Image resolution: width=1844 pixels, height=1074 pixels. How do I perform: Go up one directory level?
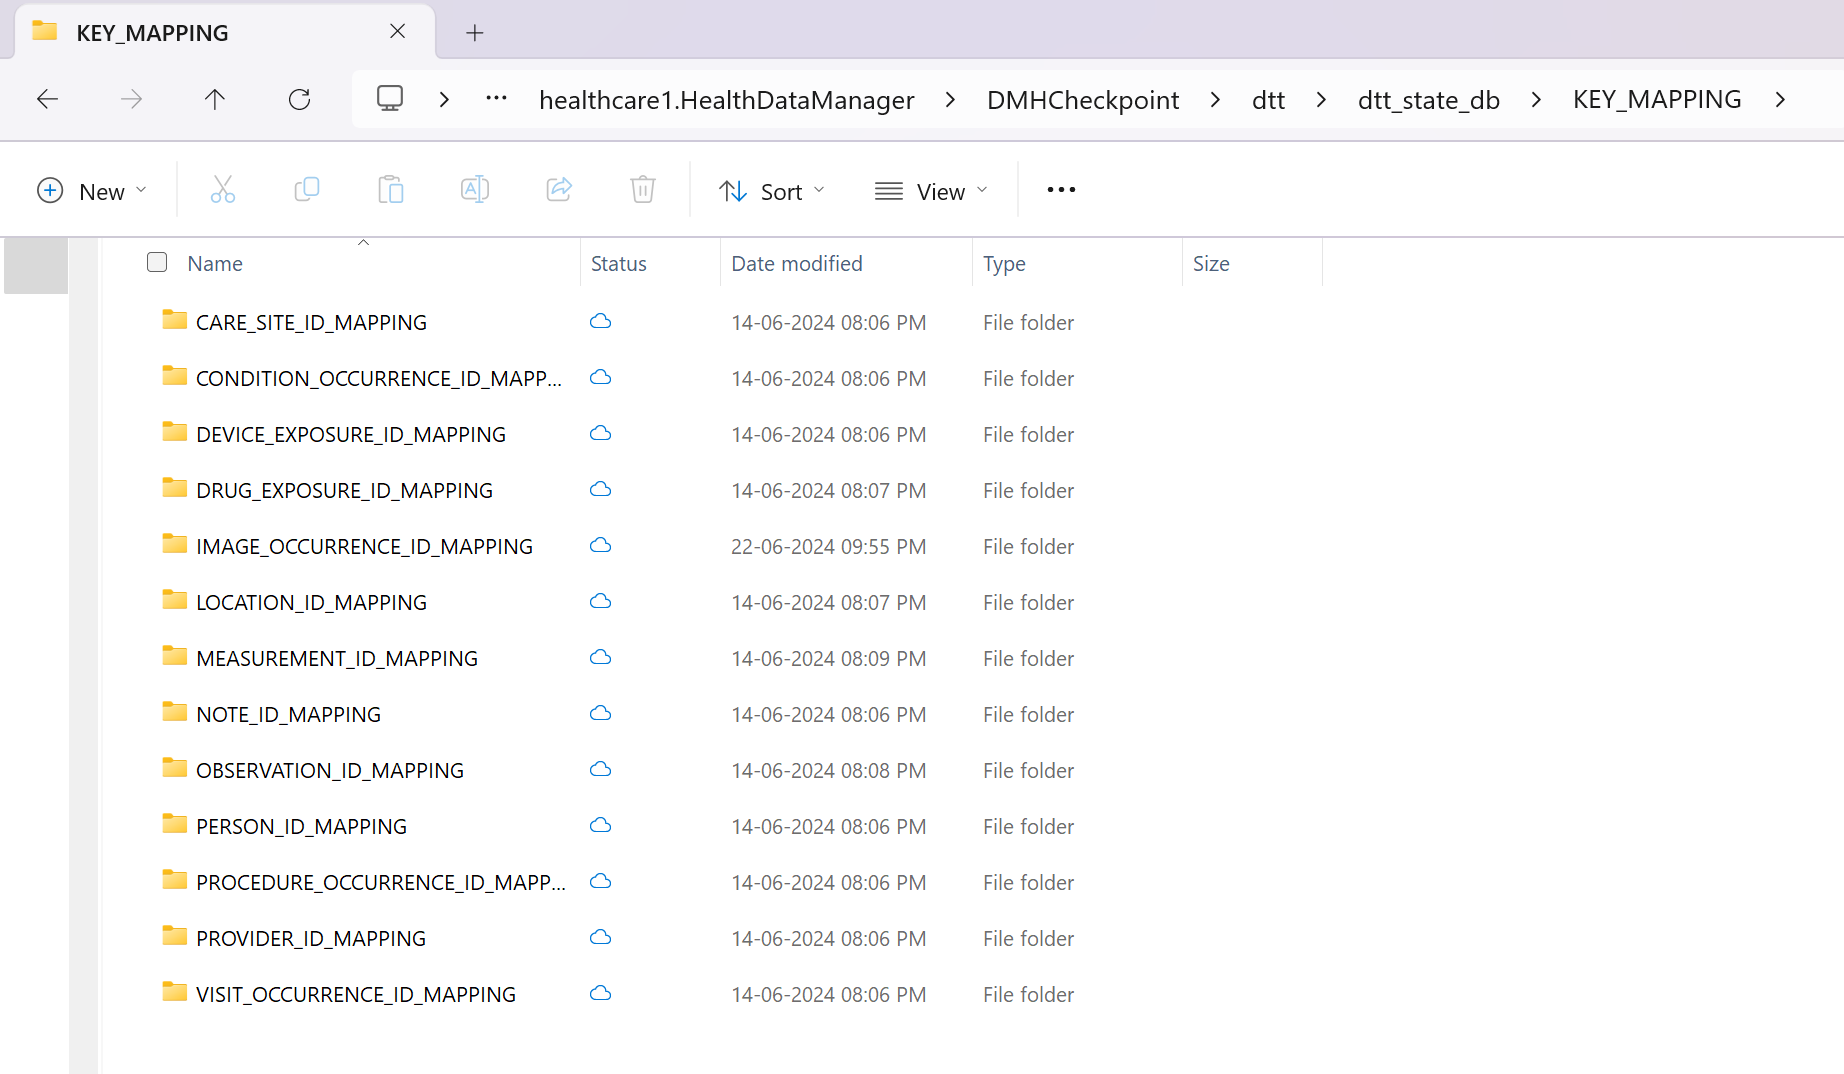click(214, 99)
